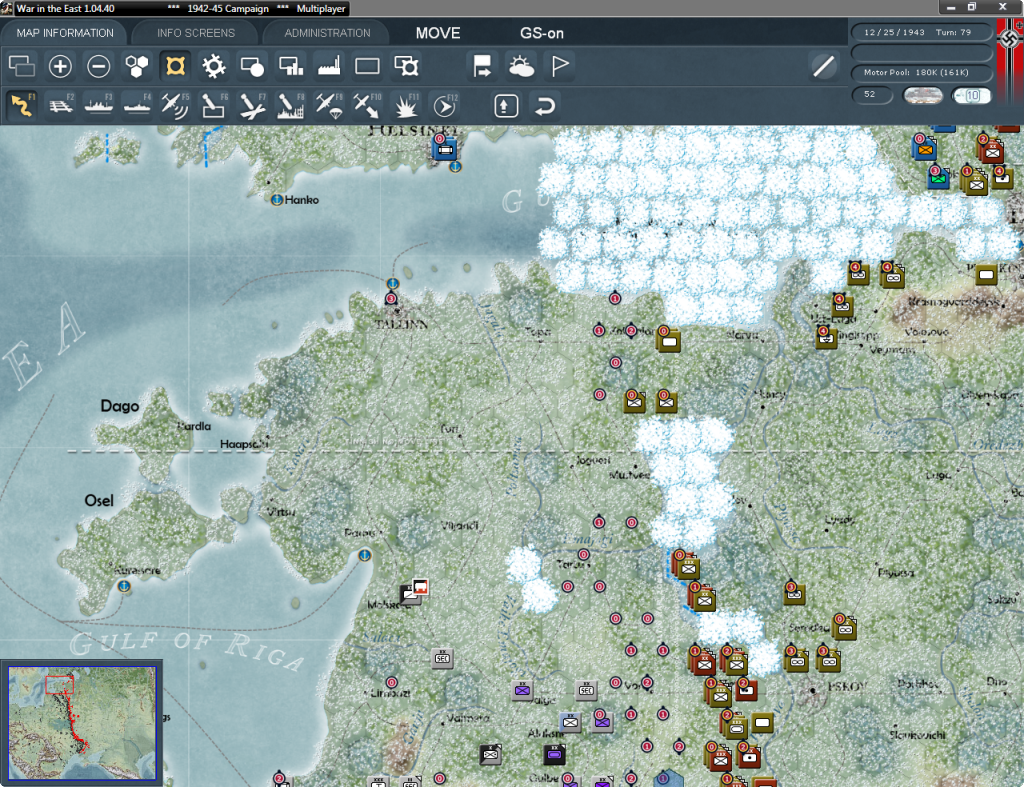Click the Hanko town label

pos(302,200)
